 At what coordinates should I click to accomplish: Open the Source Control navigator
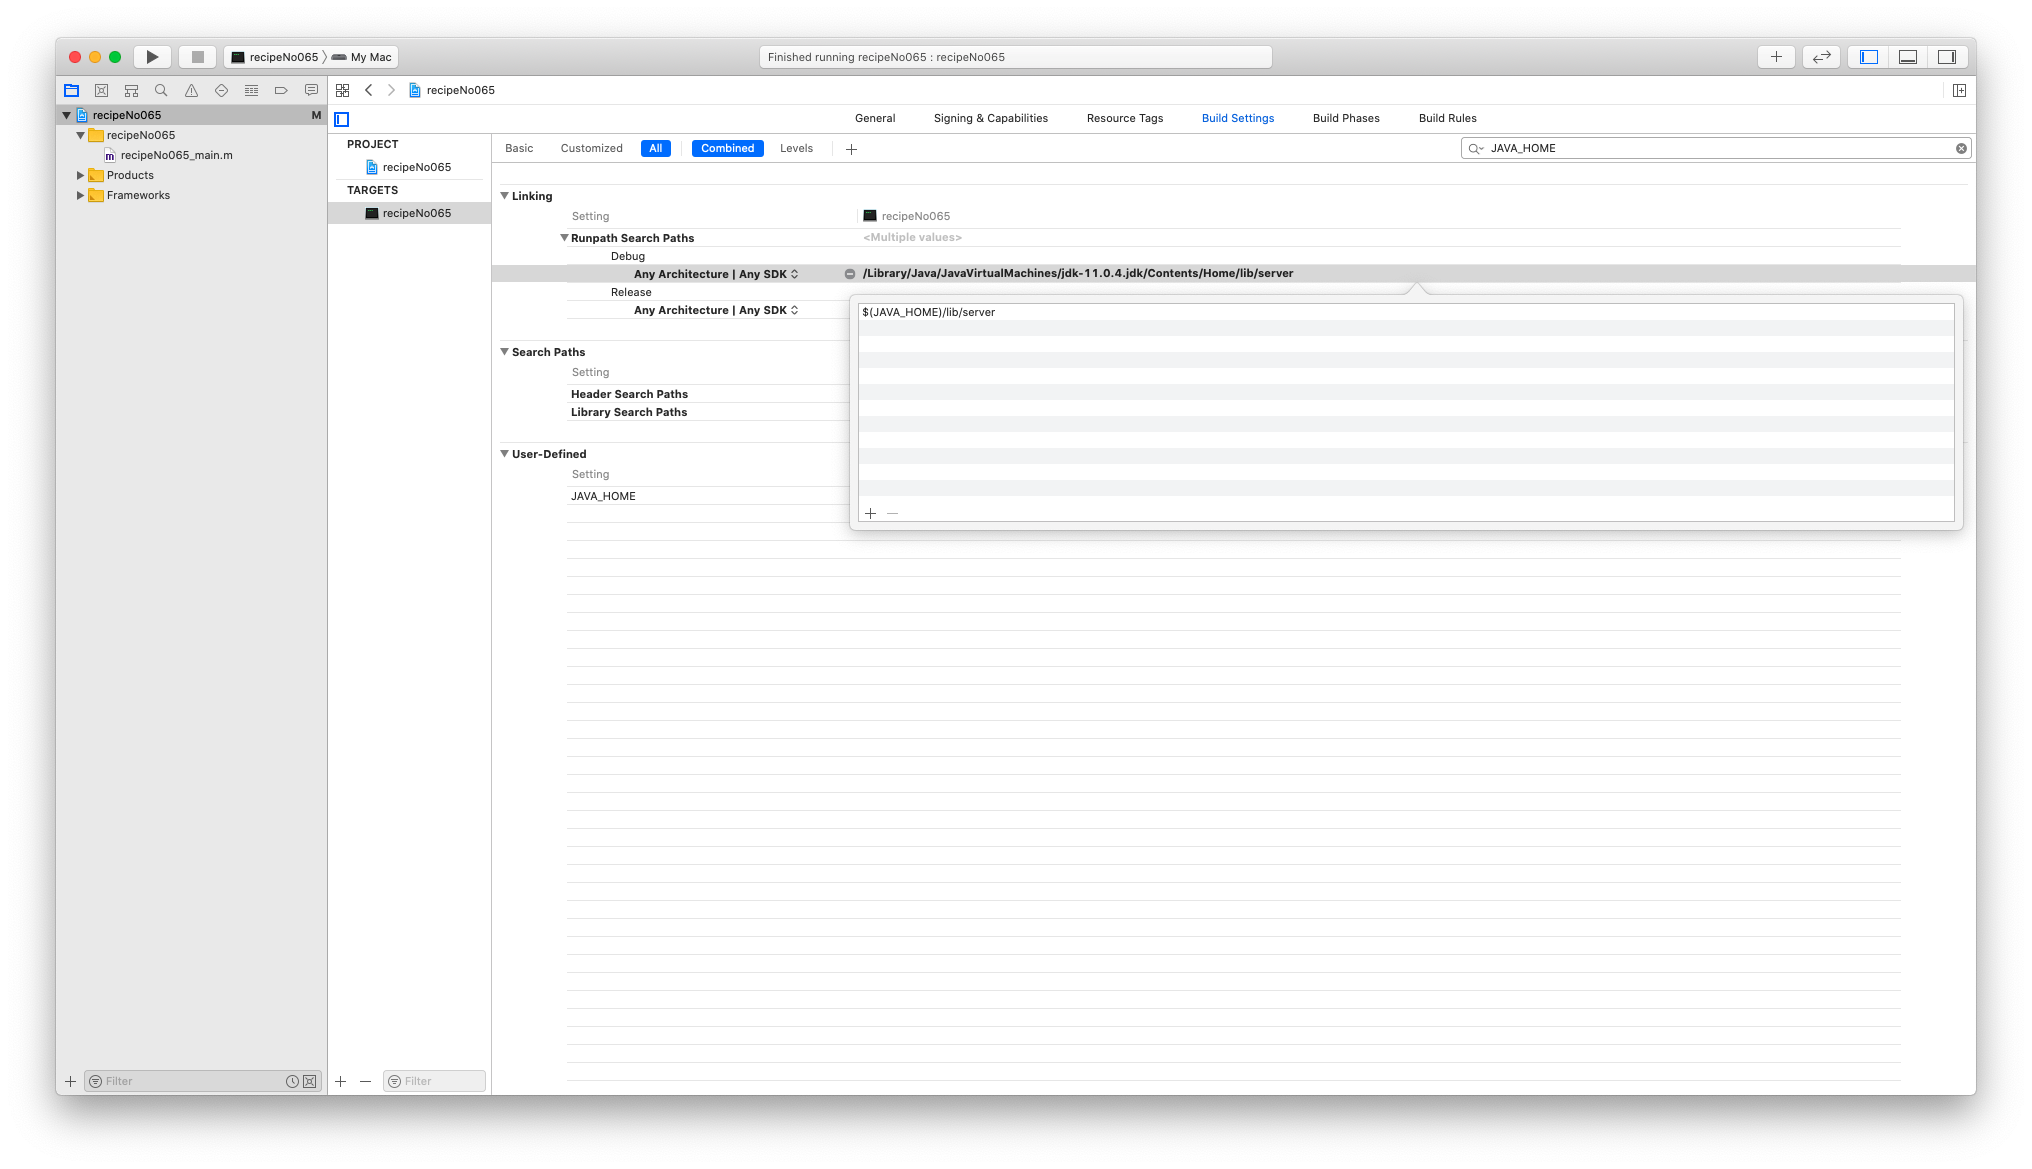click(x=101, y=90)
